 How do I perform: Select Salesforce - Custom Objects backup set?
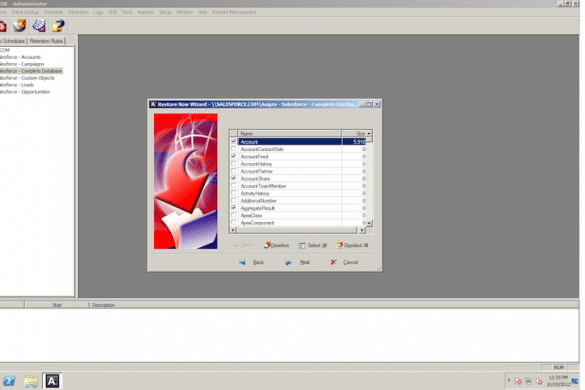pos(27,78)
